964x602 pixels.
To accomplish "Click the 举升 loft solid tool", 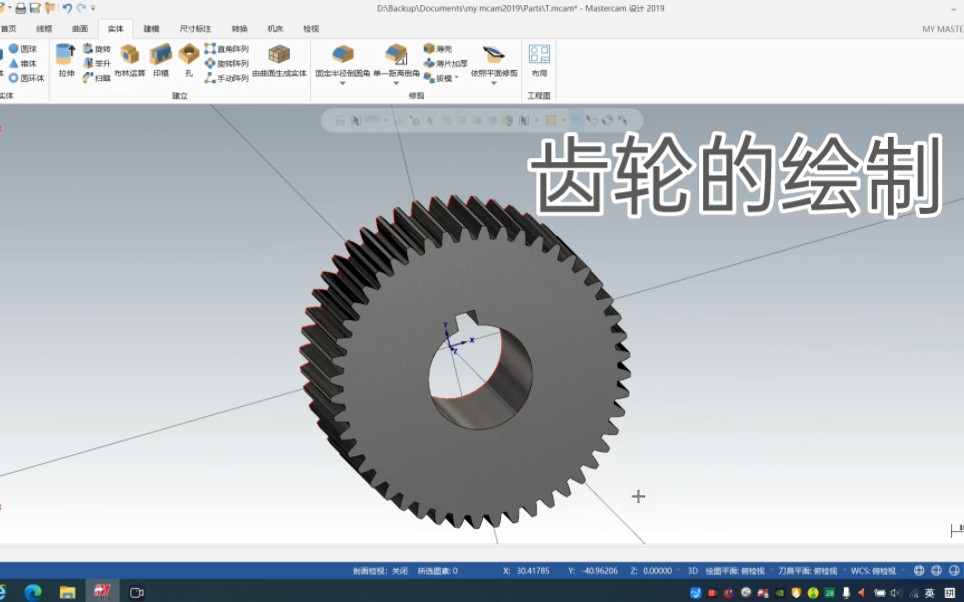I will (97, 63).
